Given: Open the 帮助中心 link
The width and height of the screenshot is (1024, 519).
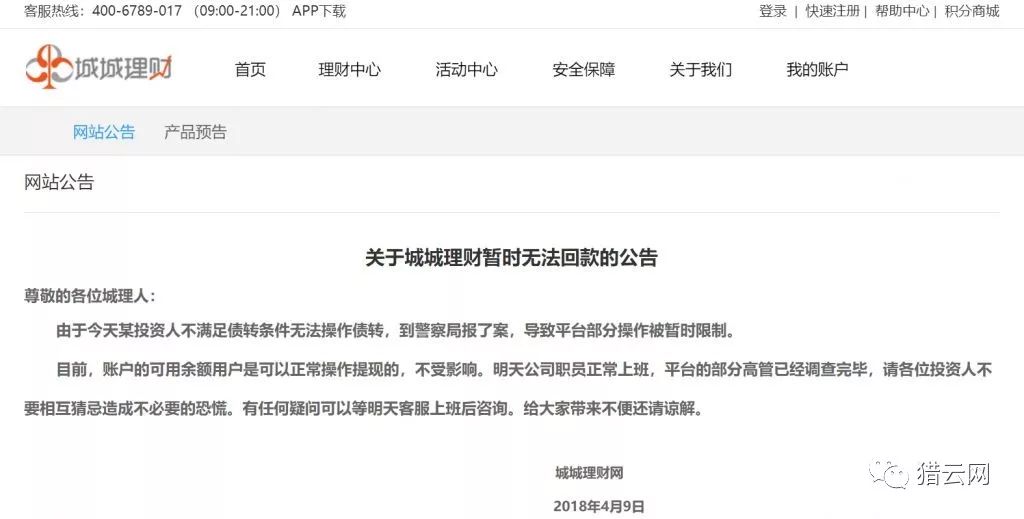Looking at the screenshot, I should [902, 11].
